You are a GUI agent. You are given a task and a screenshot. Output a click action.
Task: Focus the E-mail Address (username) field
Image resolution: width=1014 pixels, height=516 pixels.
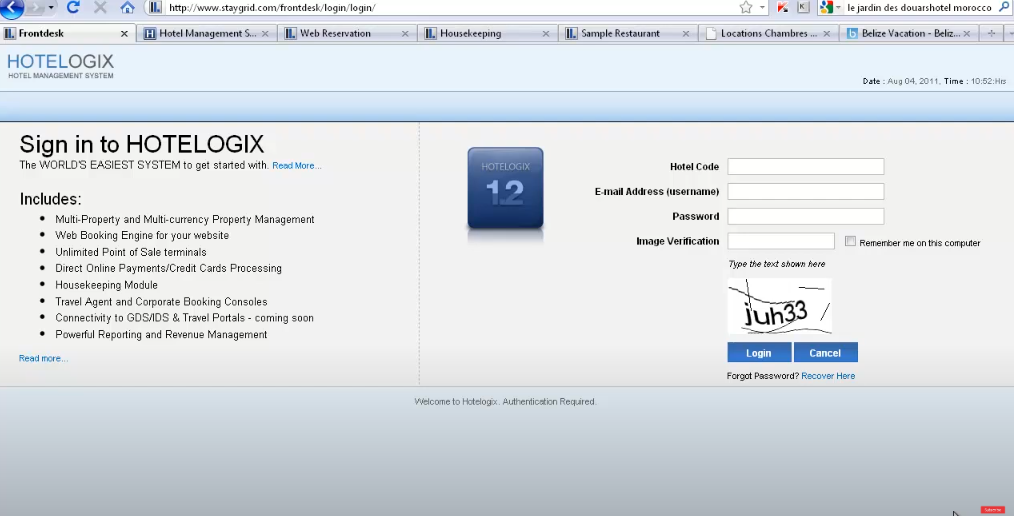[x=805, y=191]
